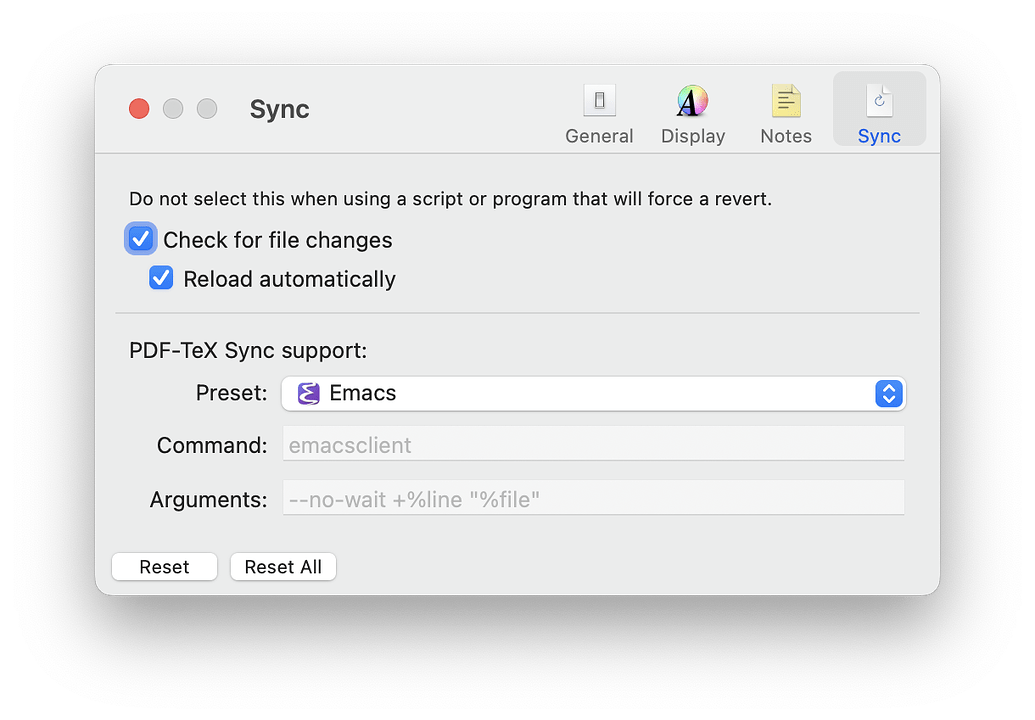Click the red close button
Screen dimensions: 1035x720
coord(139,109)
